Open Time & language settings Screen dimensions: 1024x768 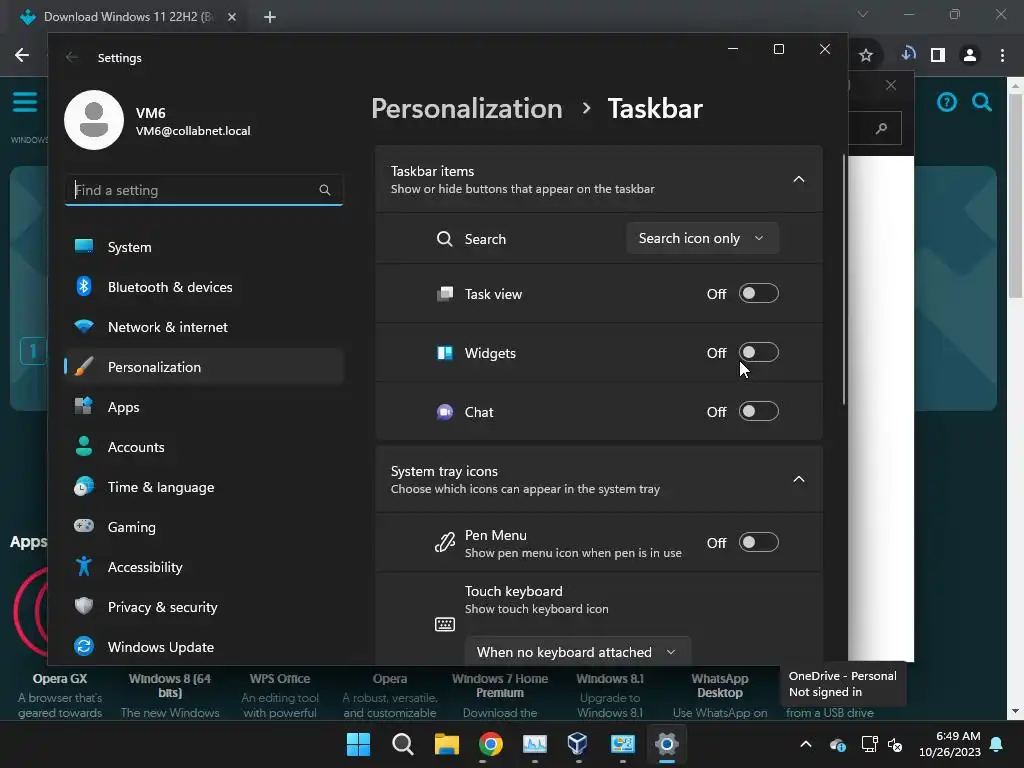tap(204, 487)
